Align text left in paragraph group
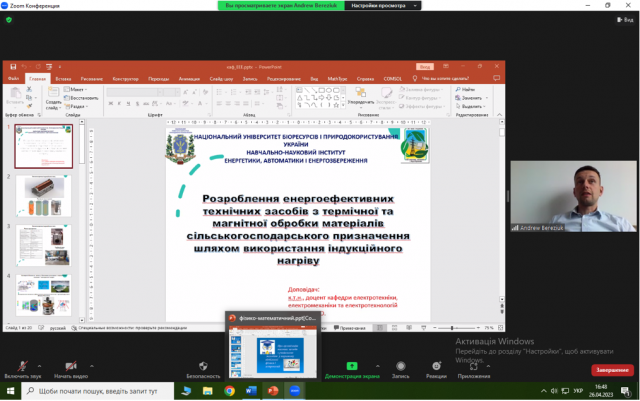The height and width of the screenshot is (401, 640). 219,104
